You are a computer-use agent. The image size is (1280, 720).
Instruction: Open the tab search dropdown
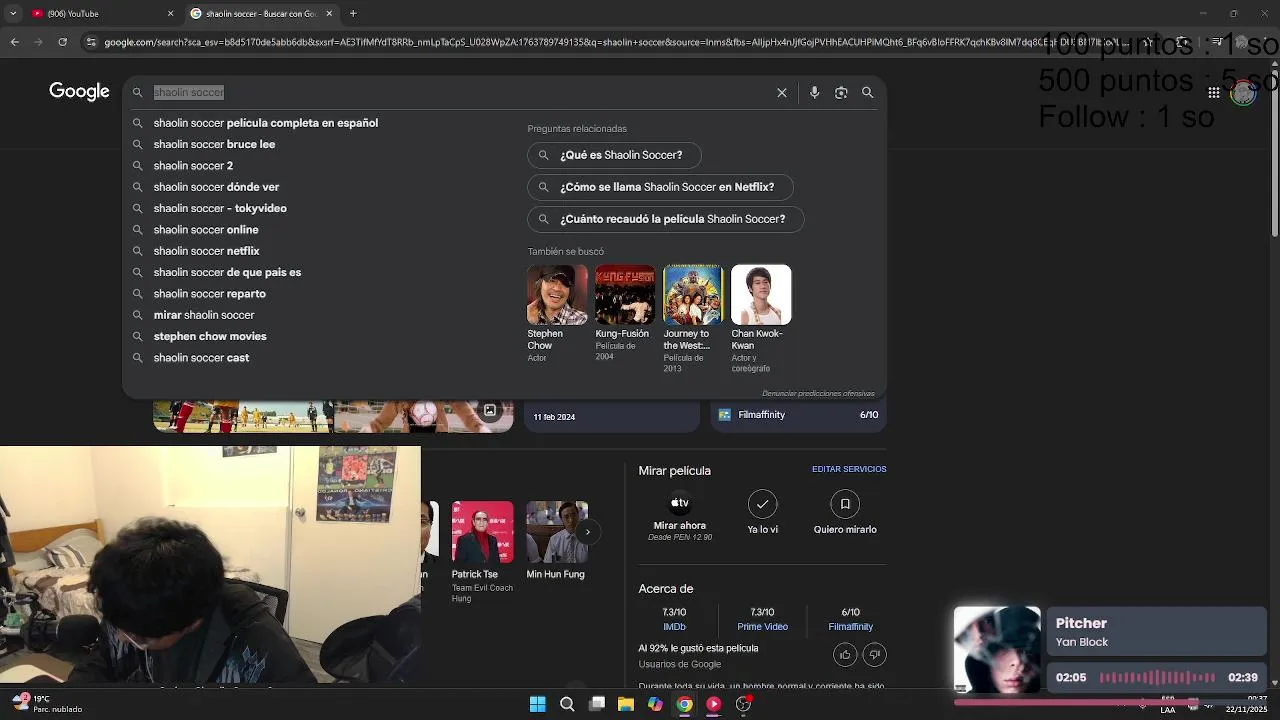[13, 13]
